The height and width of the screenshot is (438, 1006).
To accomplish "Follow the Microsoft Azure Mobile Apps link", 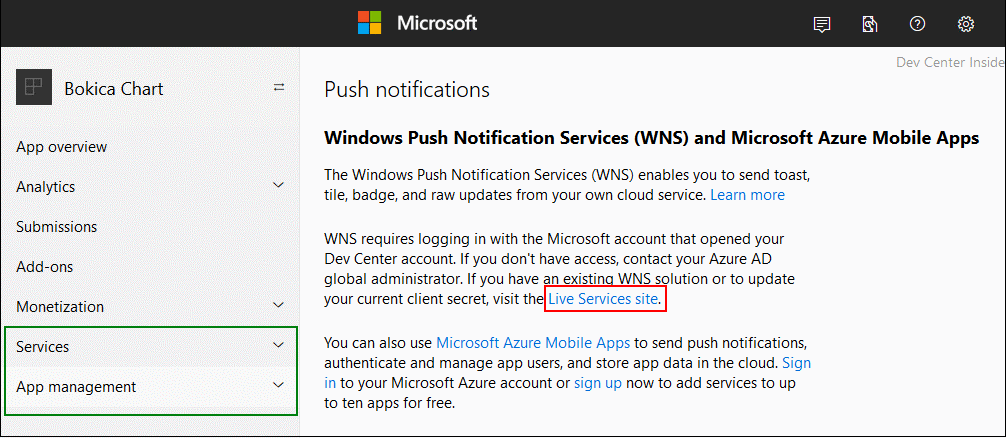I will 533,343.
